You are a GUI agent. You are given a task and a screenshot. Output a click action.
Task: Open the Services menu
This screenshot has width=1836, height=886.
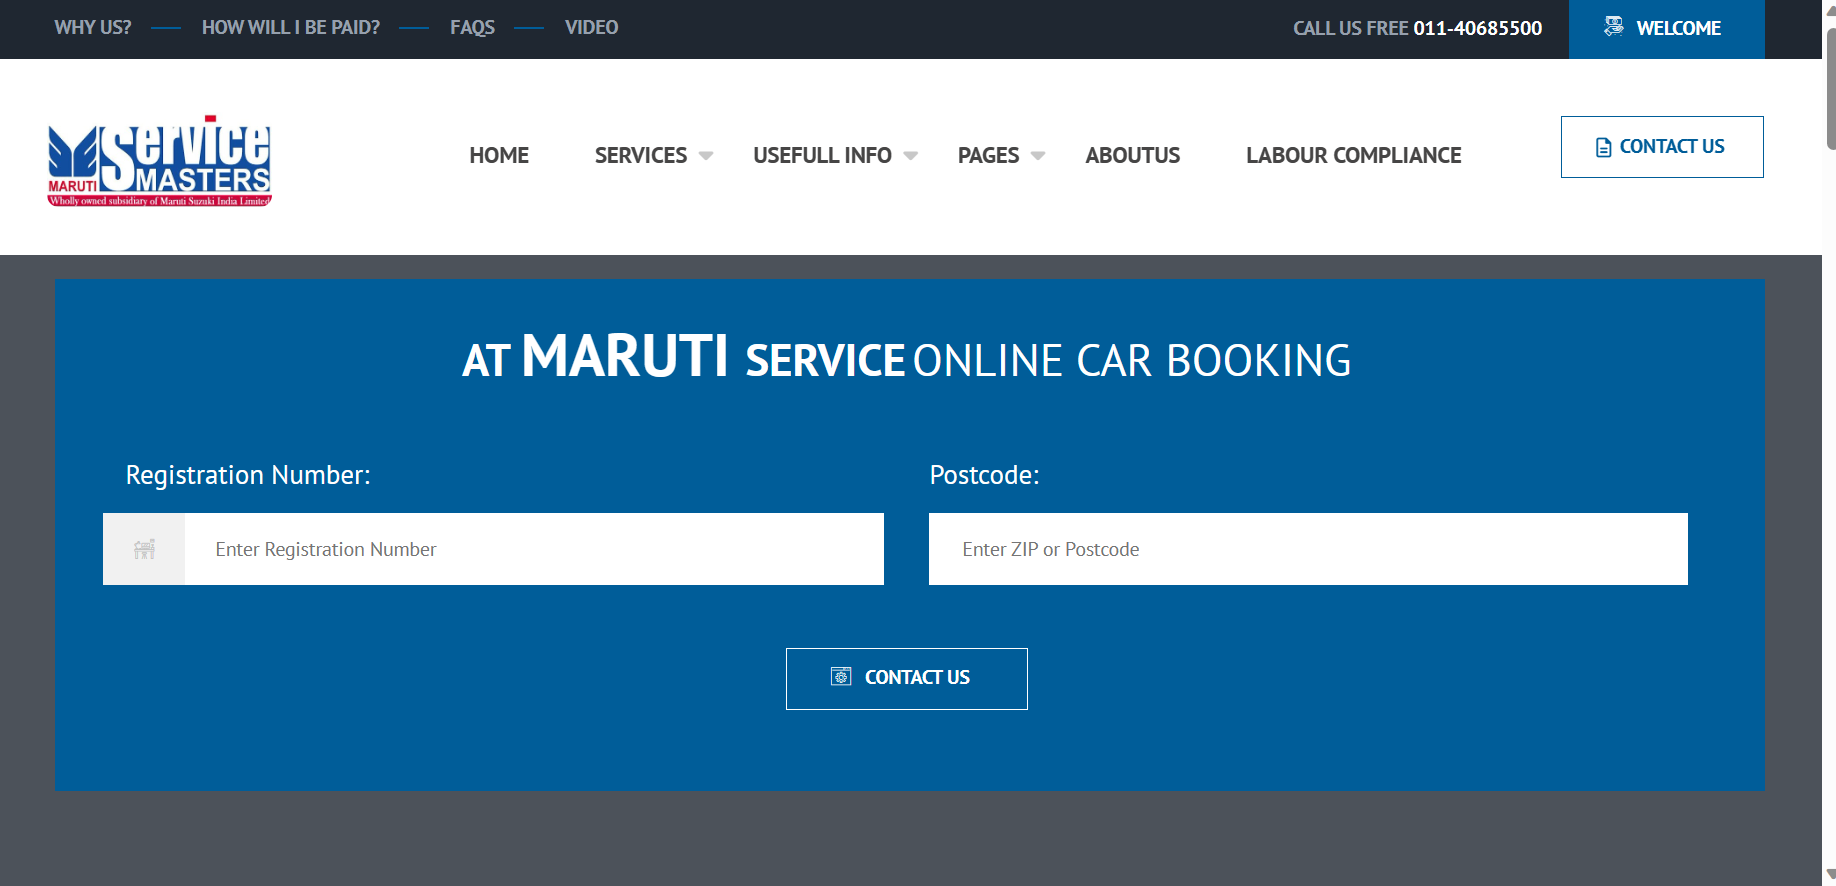[x=641, y=156]
